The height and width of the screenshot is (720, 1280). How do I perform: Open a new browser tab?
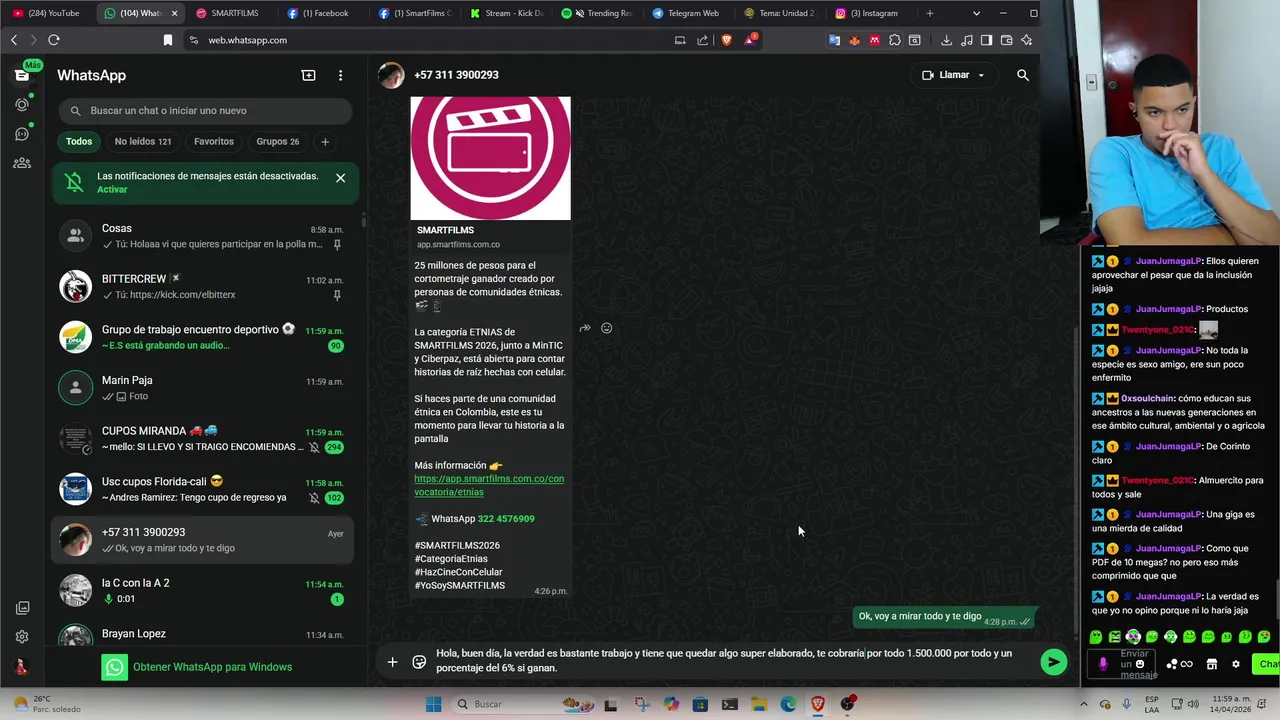(929, 13)
